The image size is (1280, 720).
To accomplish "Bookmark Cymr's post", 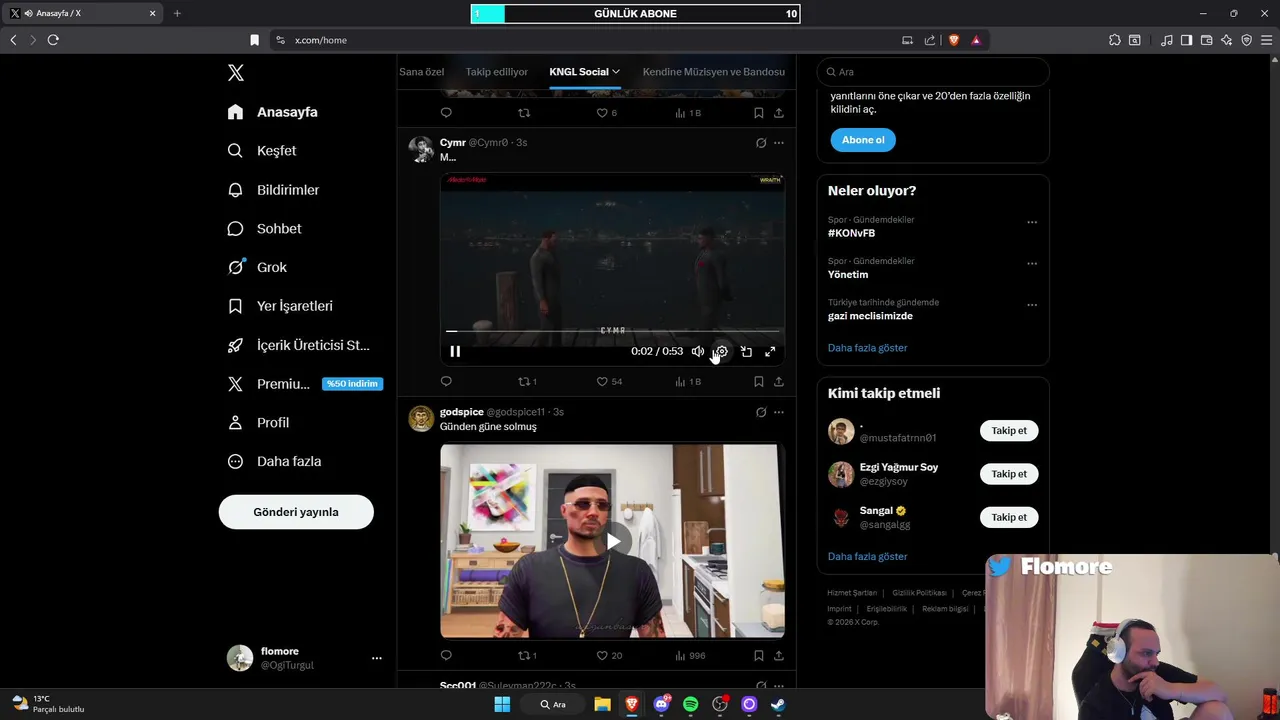I will coord(759,381).
